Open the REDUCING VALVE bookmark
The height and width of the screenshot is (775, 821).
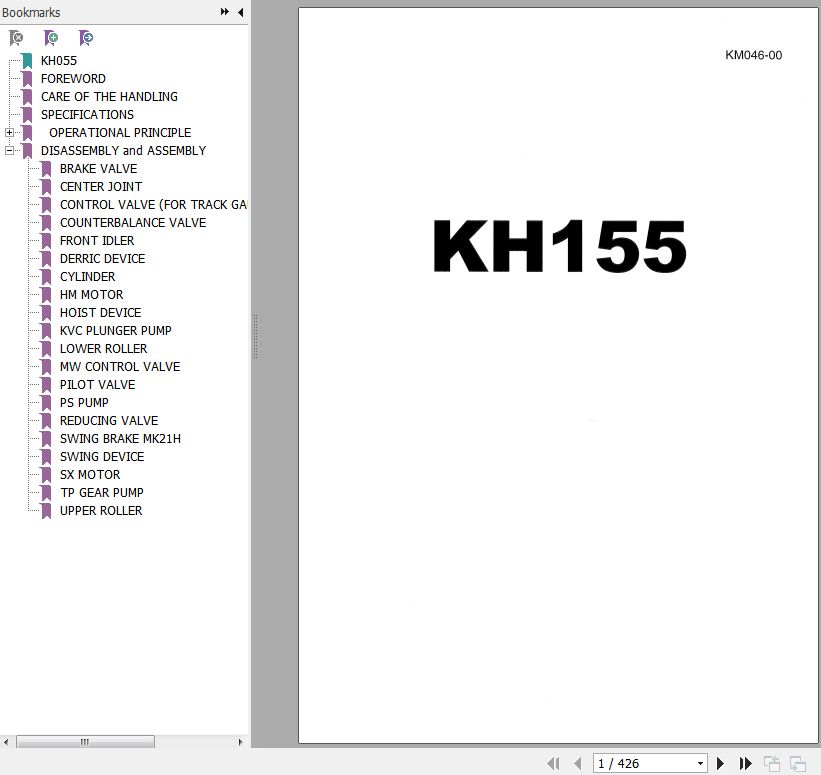coord(109,420)
